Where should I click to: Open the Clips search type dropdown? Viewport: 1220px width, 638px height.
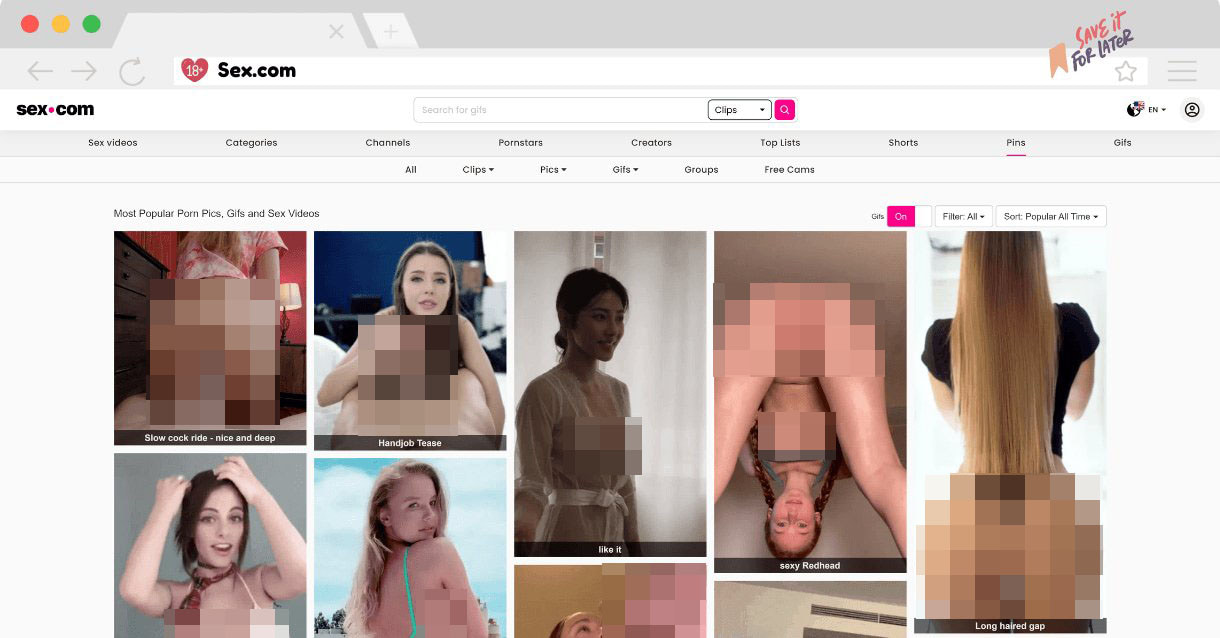pos(740,110)
